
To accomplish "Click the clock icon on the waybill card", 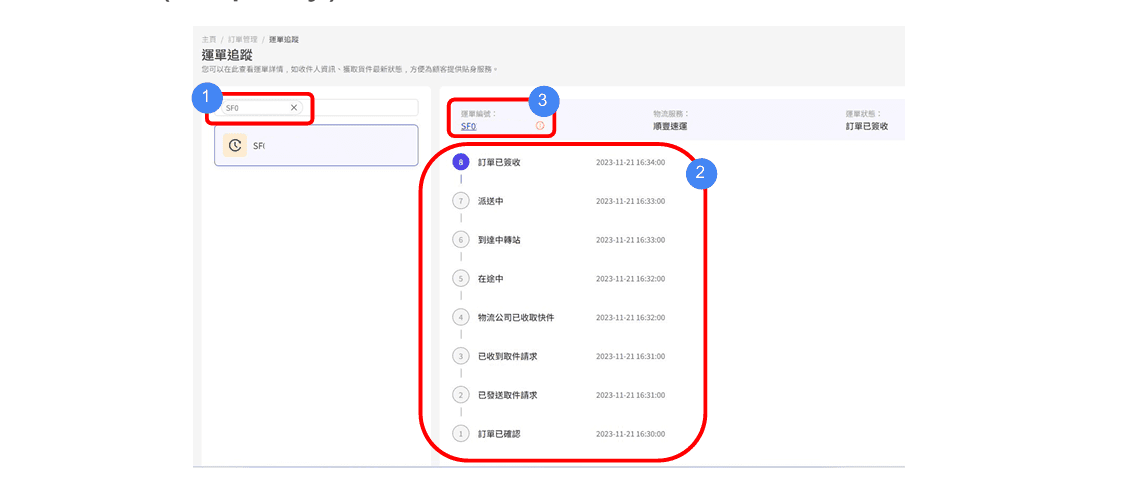I will (x=235, y=146).
